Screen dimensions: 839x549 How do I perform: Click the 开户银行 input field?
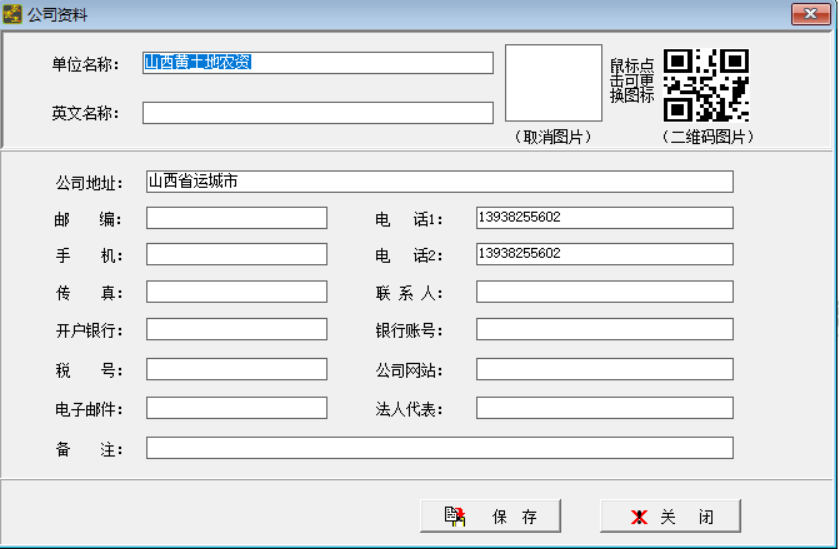237,330
